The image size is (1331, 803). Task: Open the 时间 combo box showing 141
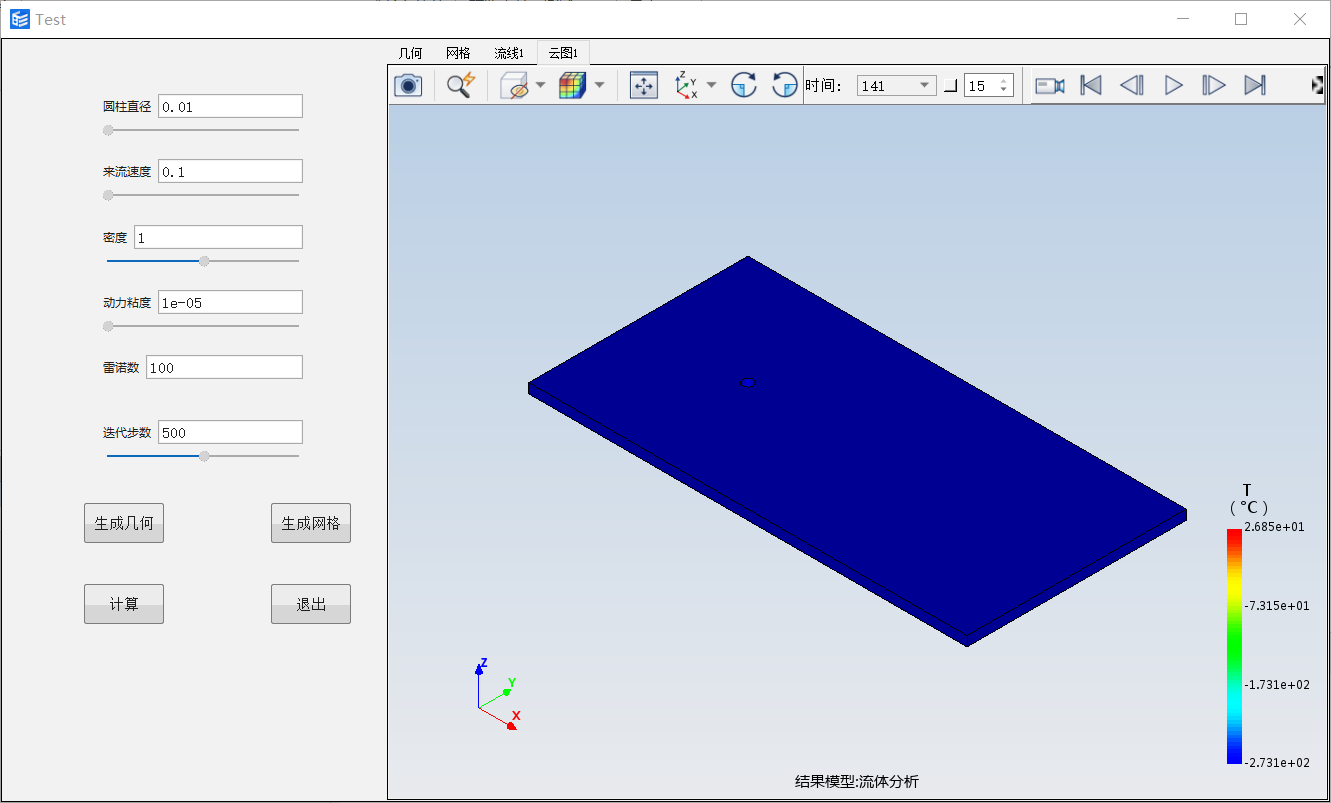(x=896, y=86)
